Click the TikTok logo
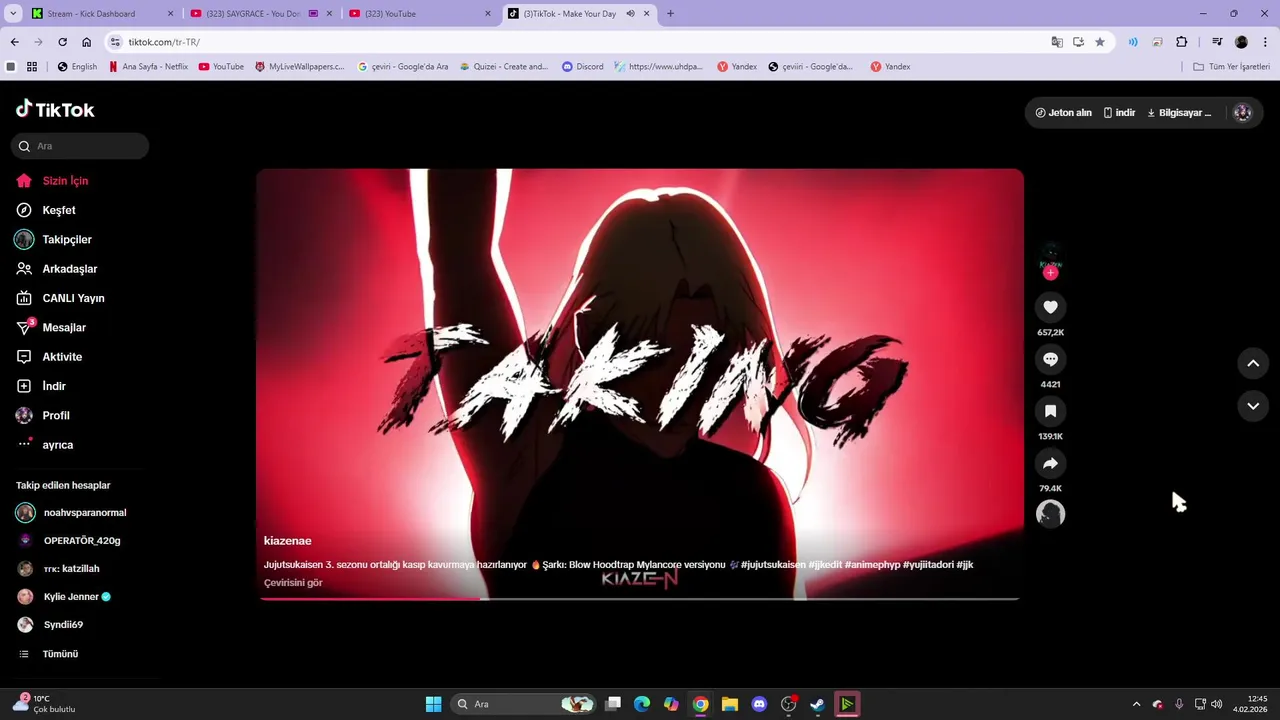Image resolution: width=1280 pixels, height=720 pixels. click(x=55, y=110)
